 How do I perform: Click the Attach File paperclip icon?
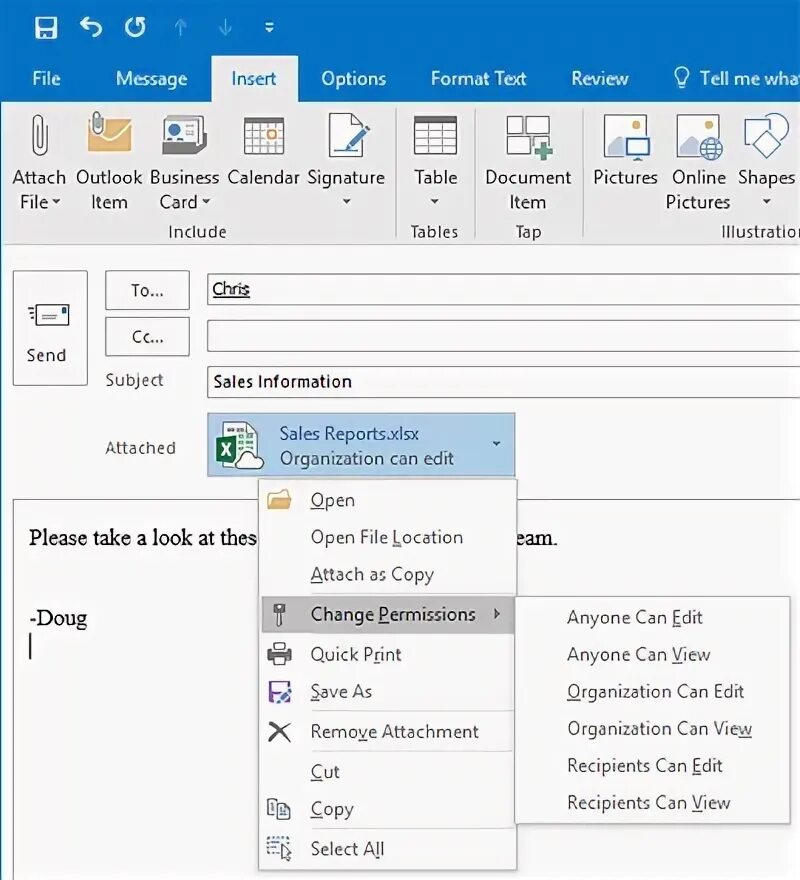click(x=39, y=135)
